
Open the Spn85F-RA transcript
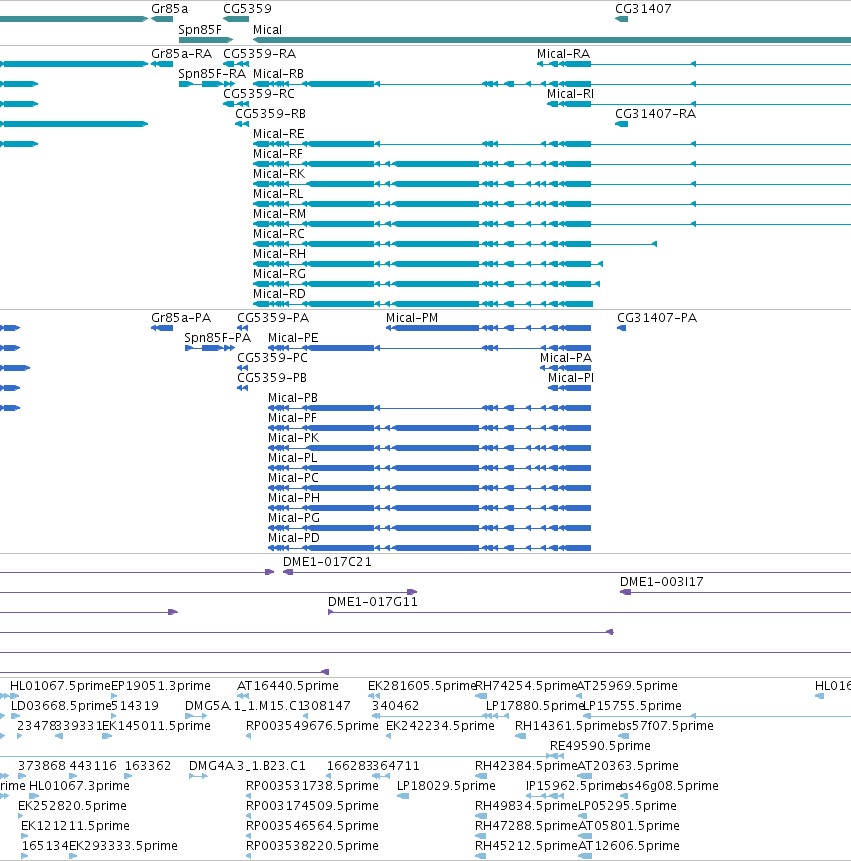[x=212, y=74]
